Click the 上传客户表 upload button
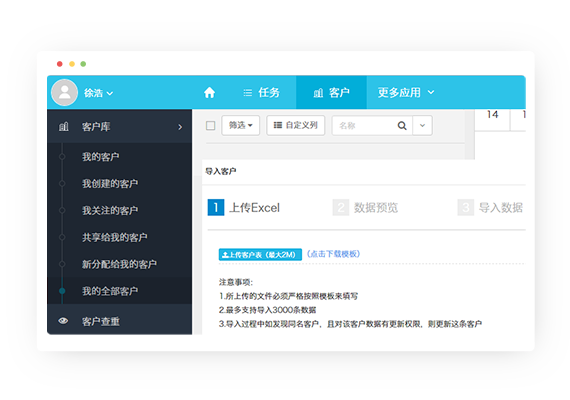The width and height of the screenshot is (570, 400). 260,255
